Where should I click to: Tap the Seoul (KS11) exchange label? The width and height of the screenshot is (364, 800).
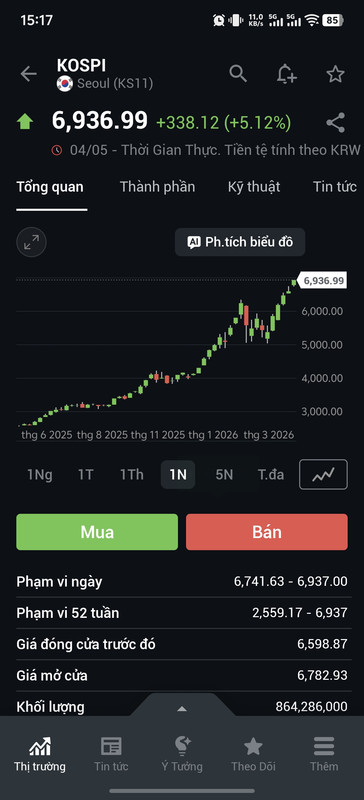(115, 84)
